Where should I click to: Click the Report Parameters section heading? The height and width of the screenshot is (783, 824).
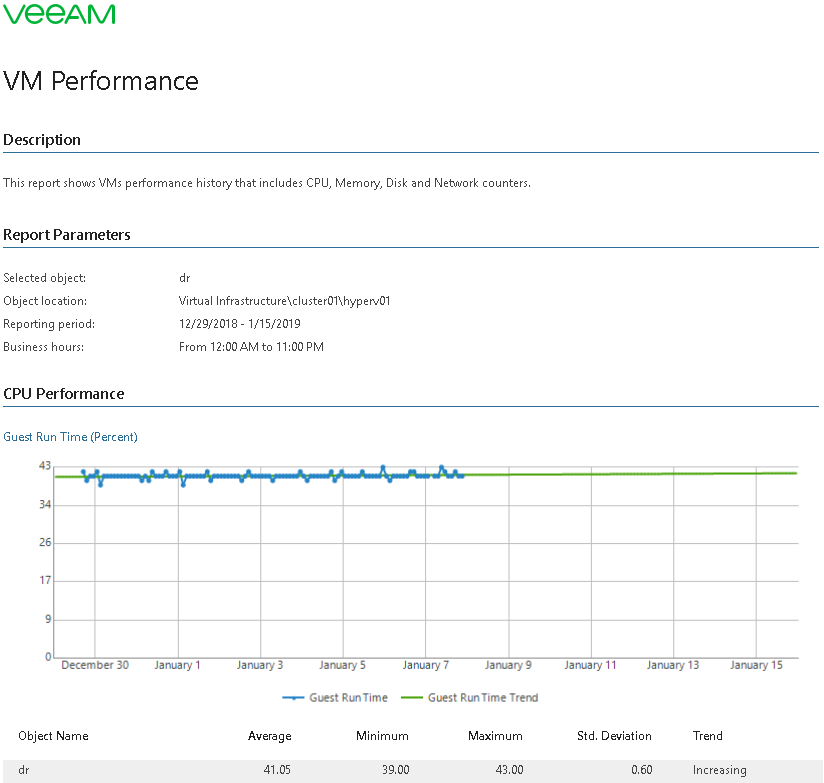[67, 235]
